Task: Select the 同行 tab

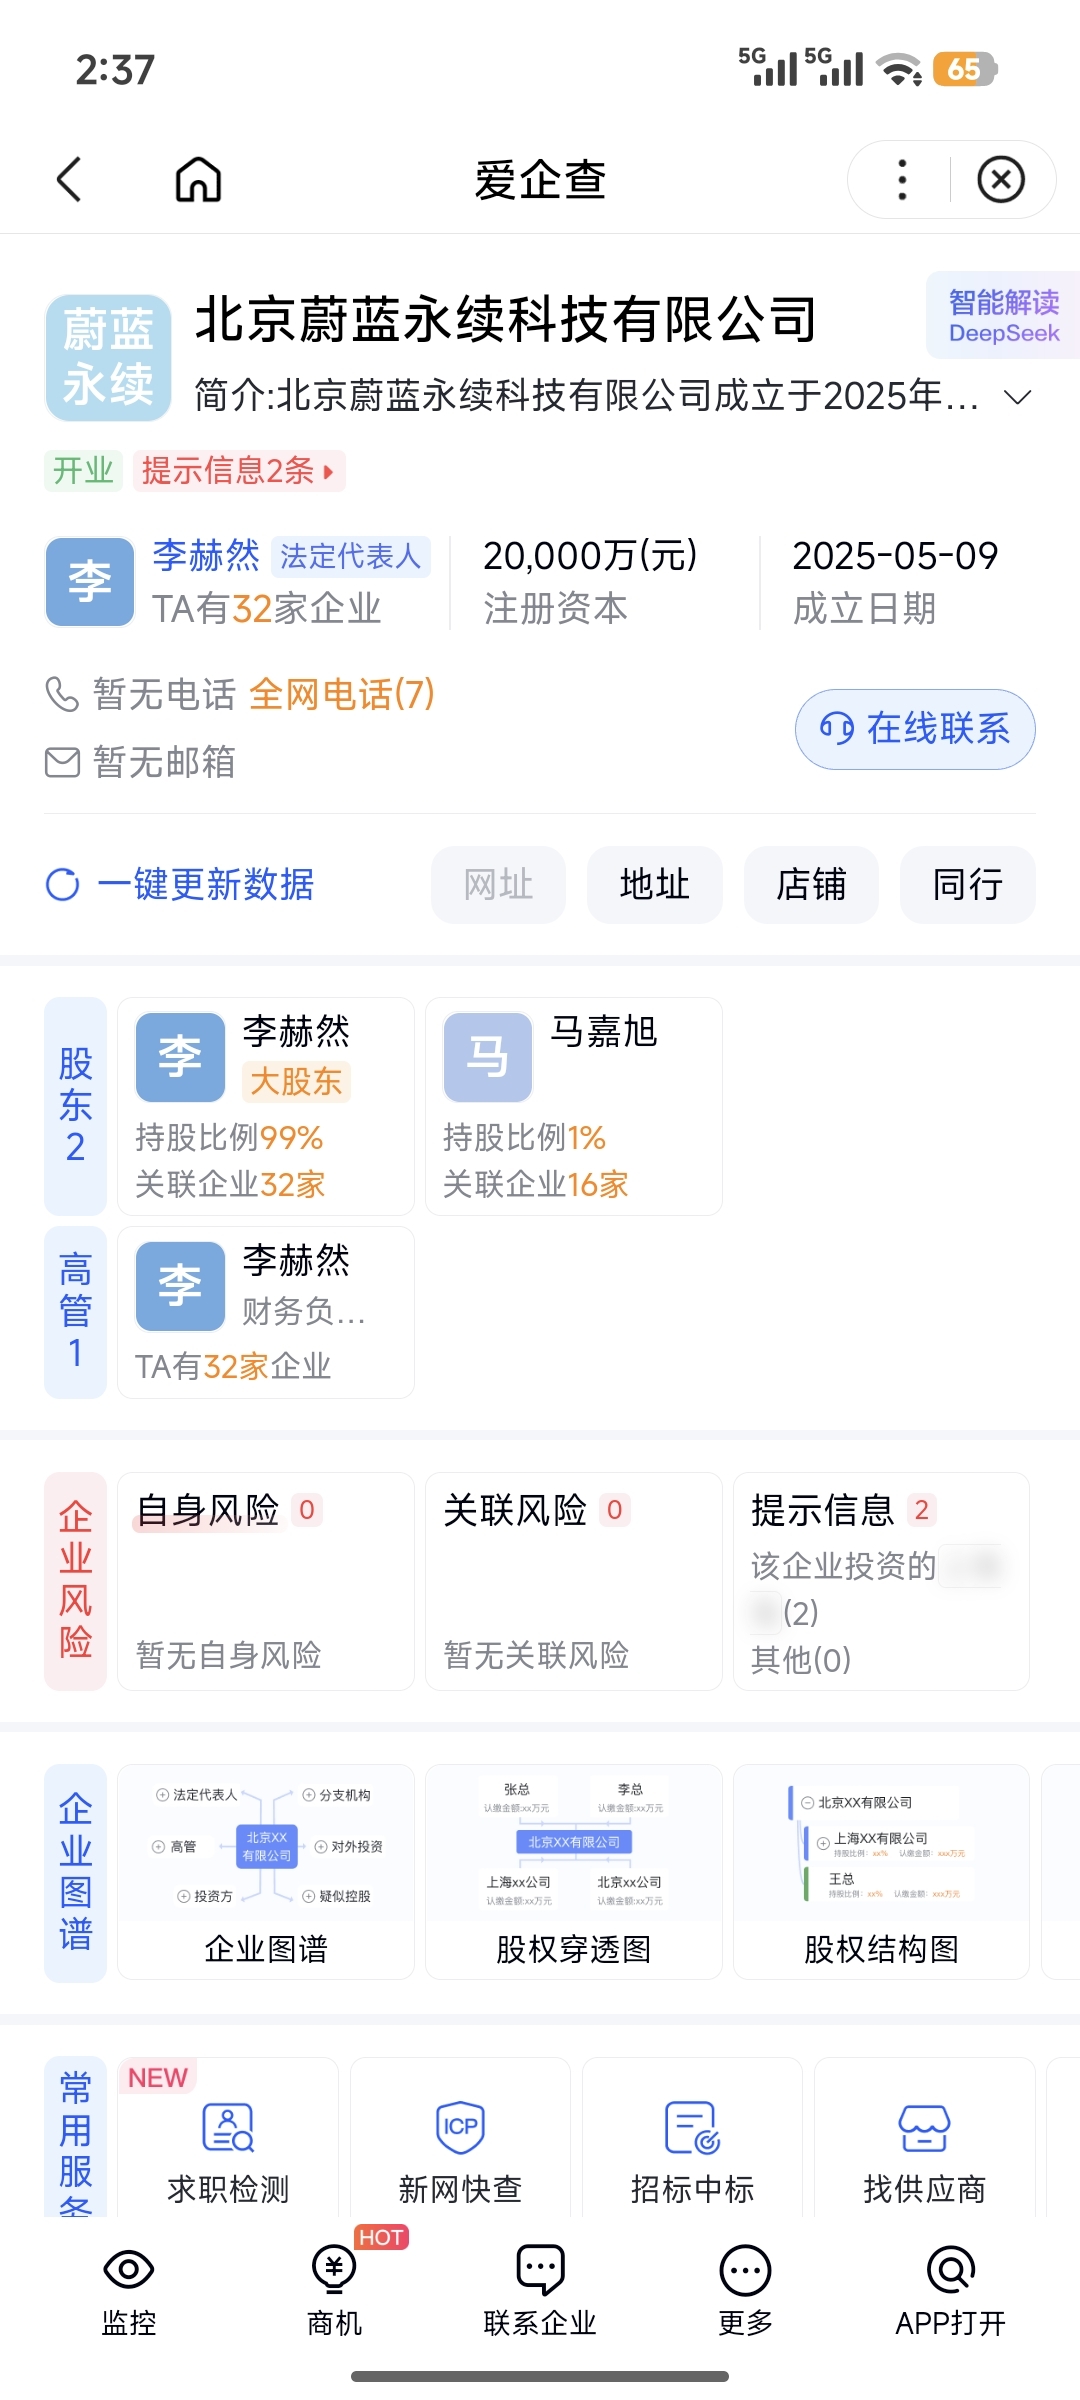Action: 967,885
